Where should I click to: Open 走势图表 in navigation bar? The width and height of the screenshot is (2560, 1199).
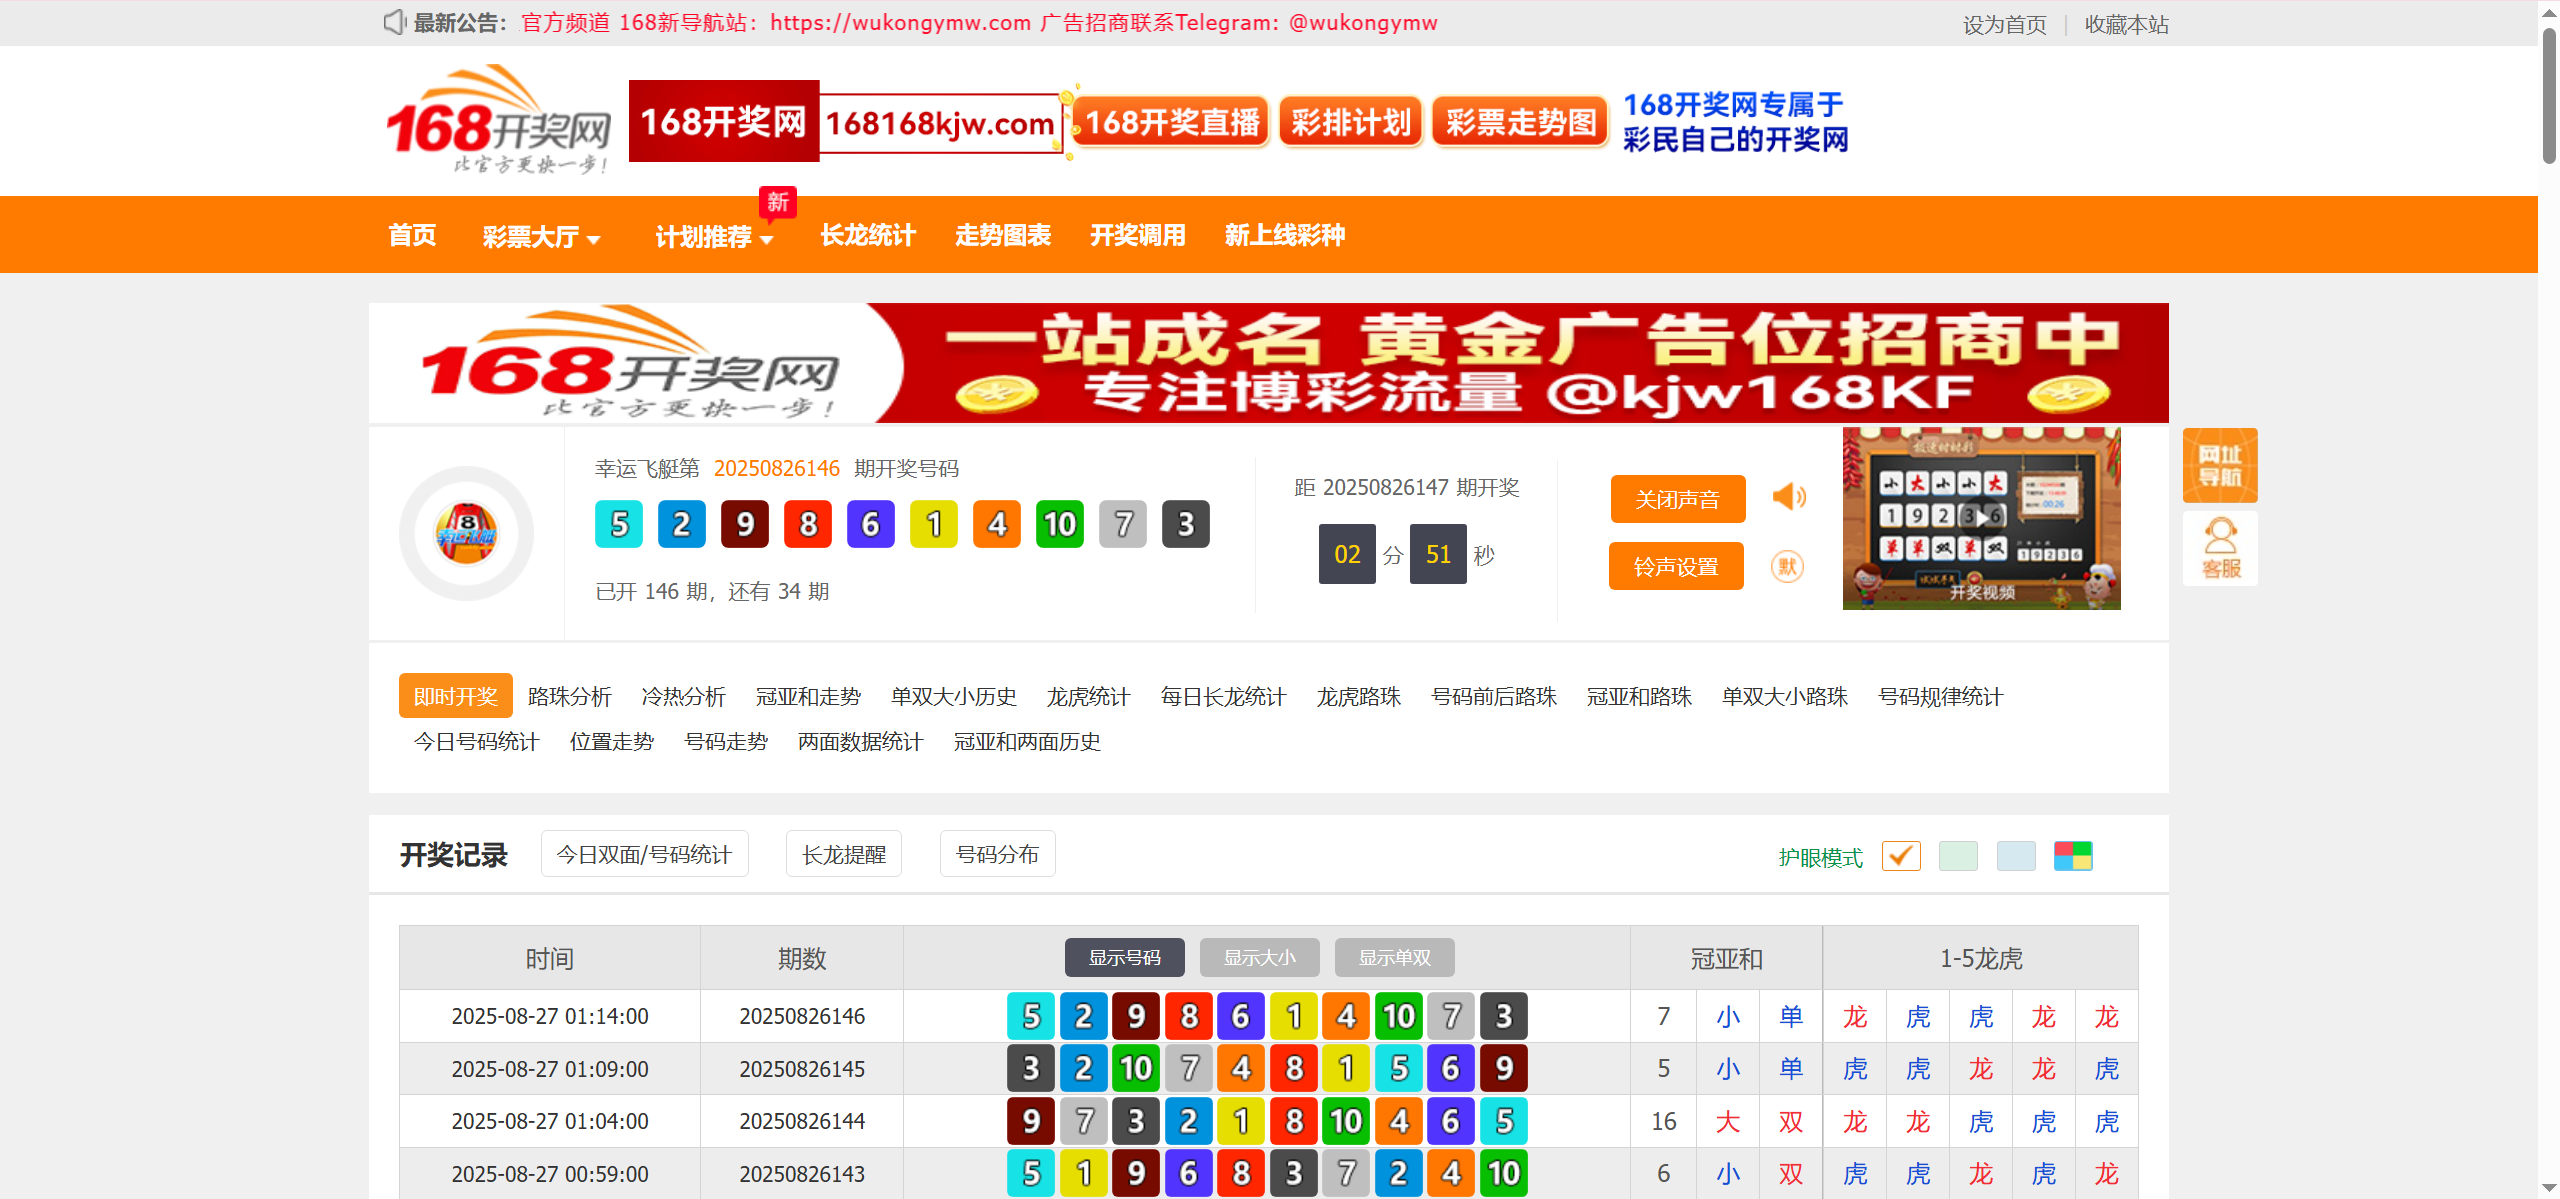pos(1002,235)
